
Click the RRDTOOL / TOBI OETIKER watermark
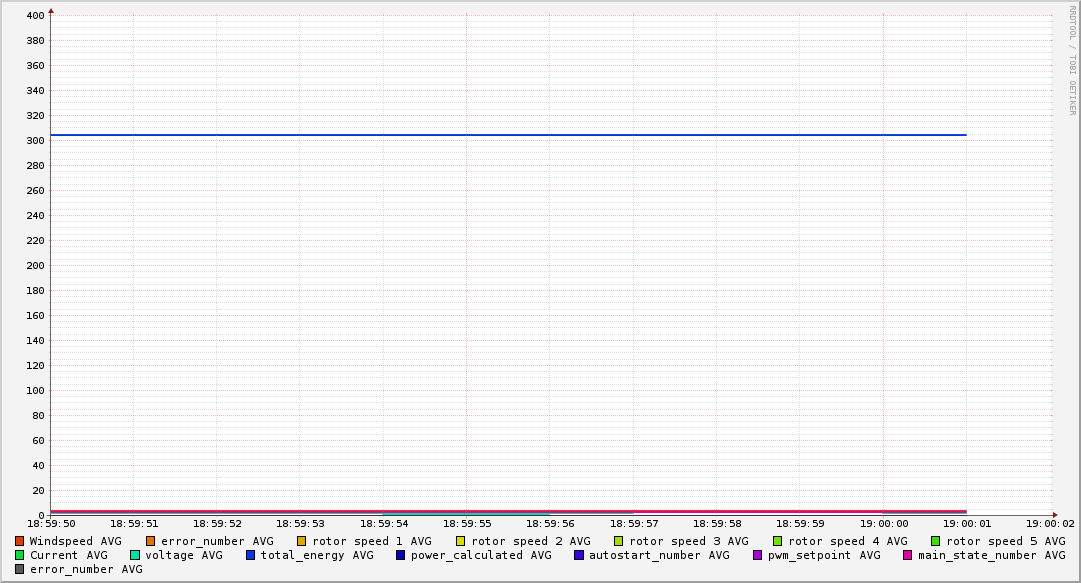(x=1072, y=62)
